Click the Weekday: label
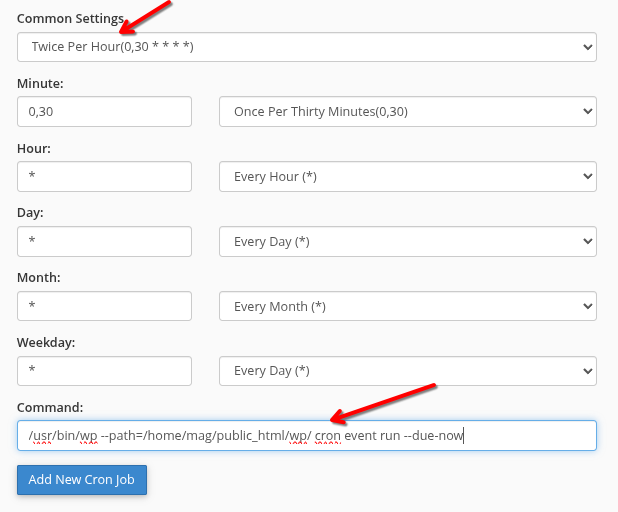Screen dimensions: 618x512 [46, 343]
